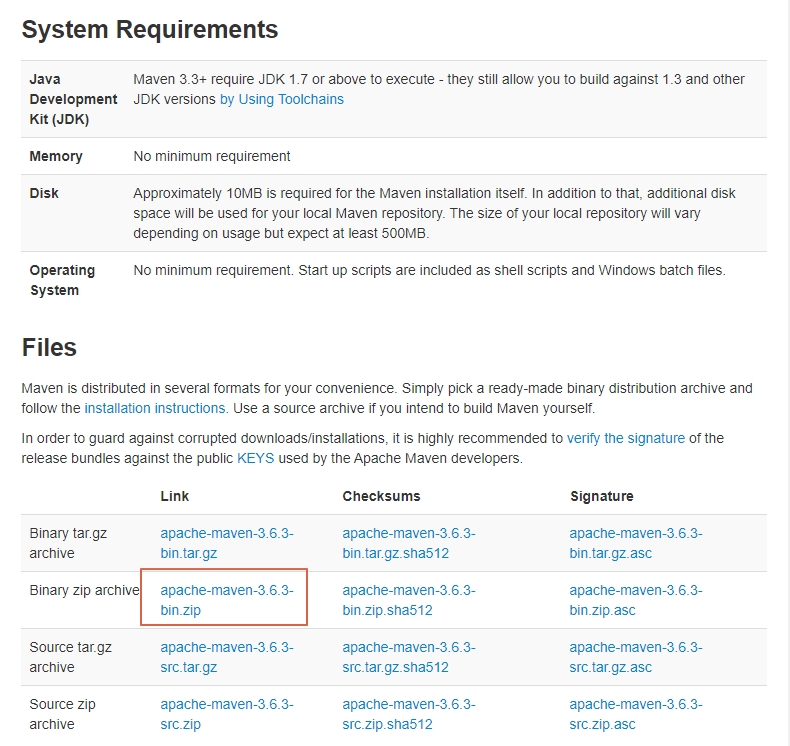
Task: Follow the 'installation instructions' link
Action: coord(156,408)
